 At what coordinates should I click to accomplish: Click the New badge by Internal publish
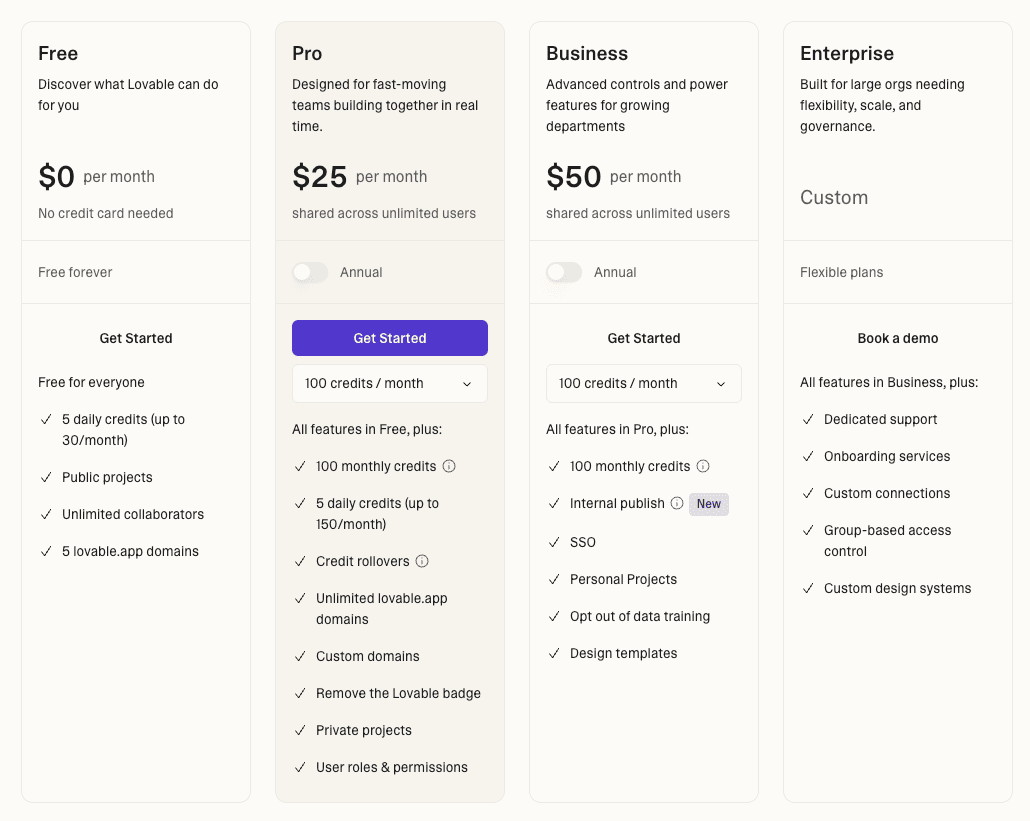[x=709, y=504]
